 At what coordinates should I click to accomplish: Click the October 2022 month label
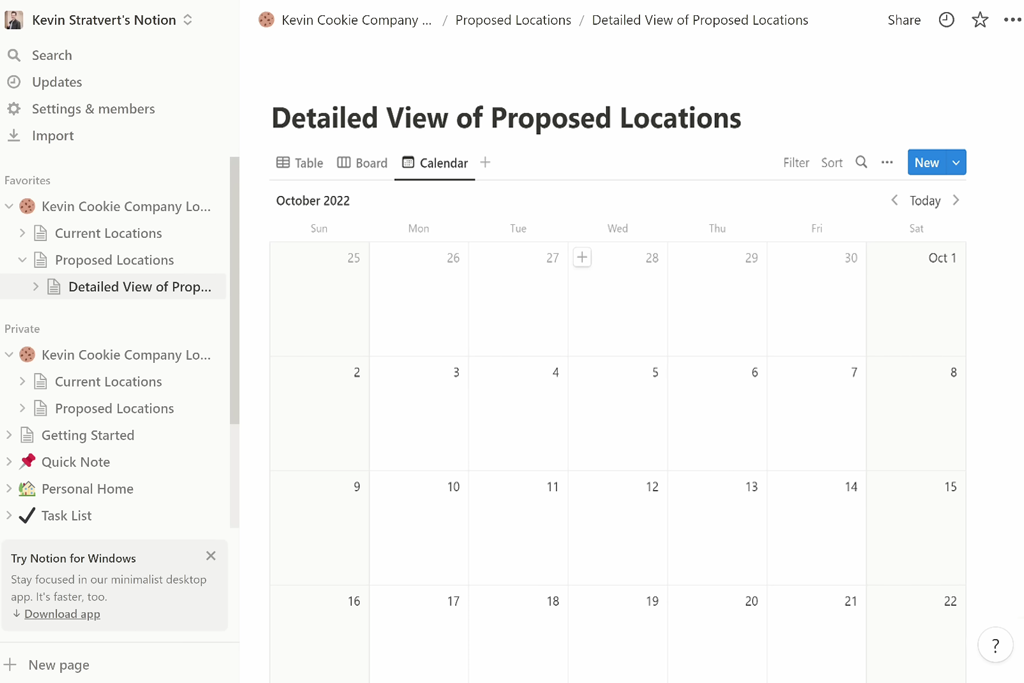tap(313, 200)
